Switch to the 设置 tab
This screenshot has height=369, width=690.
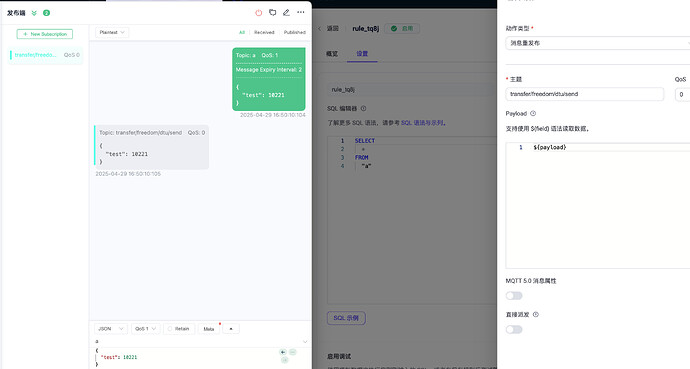coord(362,54)
